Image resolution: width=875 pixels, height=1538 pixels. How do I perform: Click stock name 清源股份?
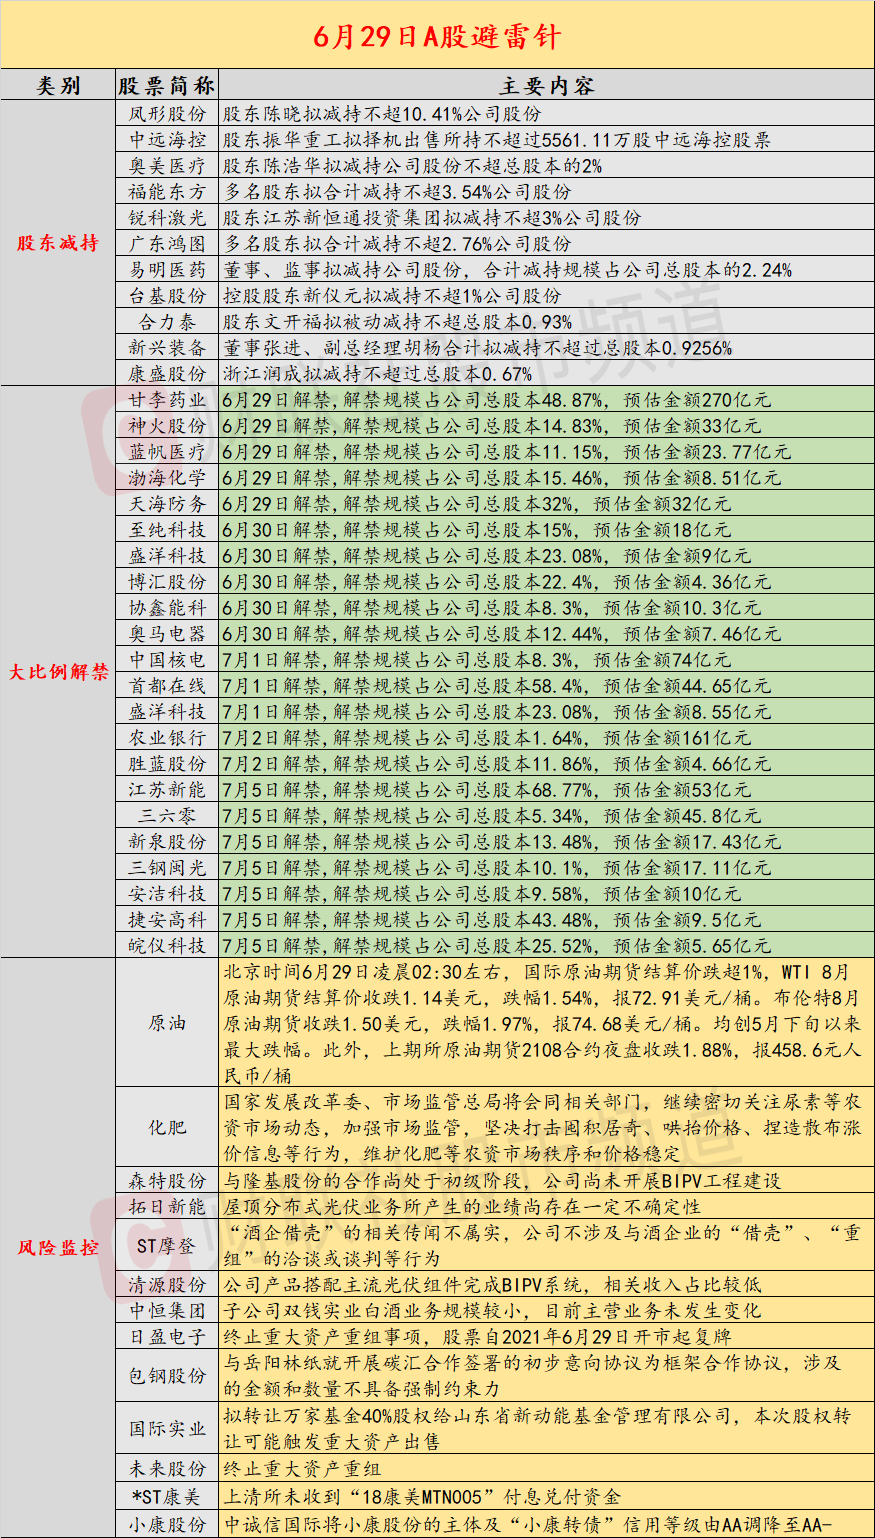[x=167, y=1285]
